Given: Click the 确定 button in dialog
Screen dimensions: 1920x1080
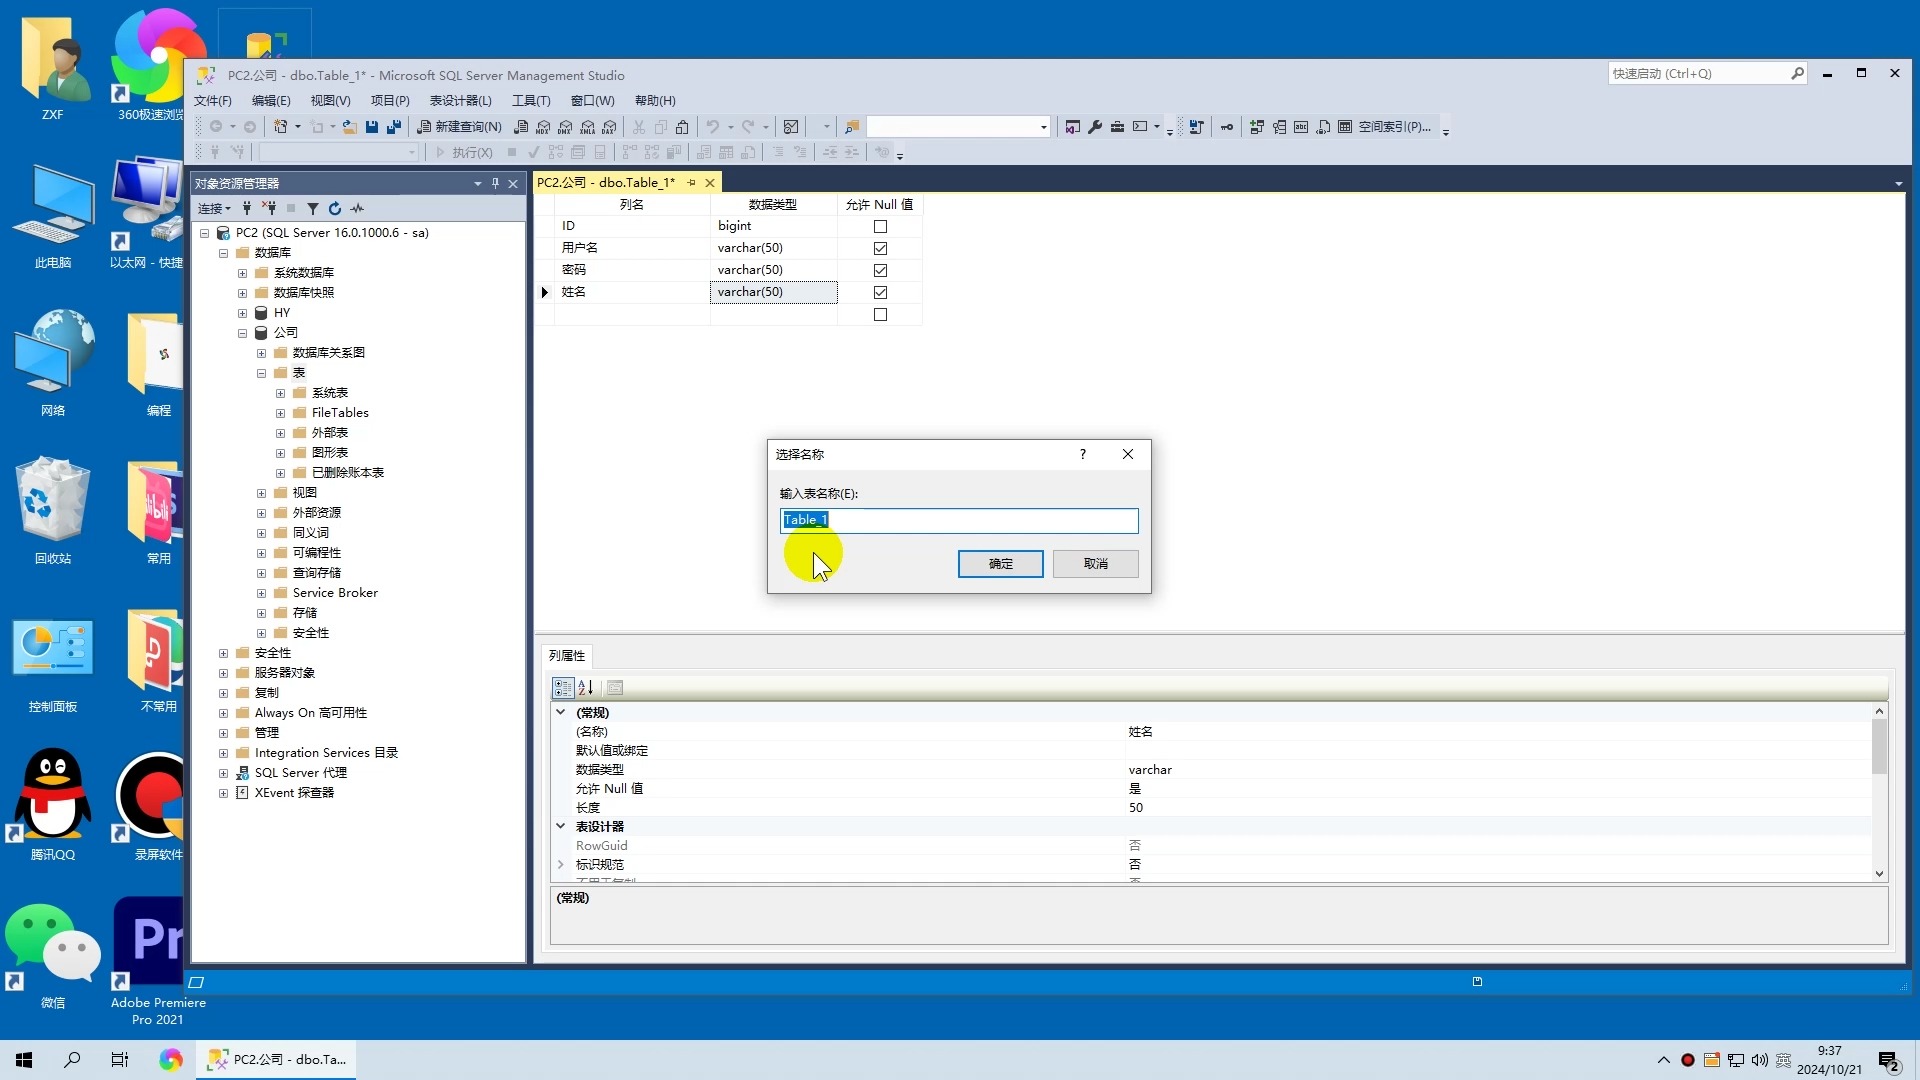Looking at the screenshot, I should click(x=1000, y=564).
